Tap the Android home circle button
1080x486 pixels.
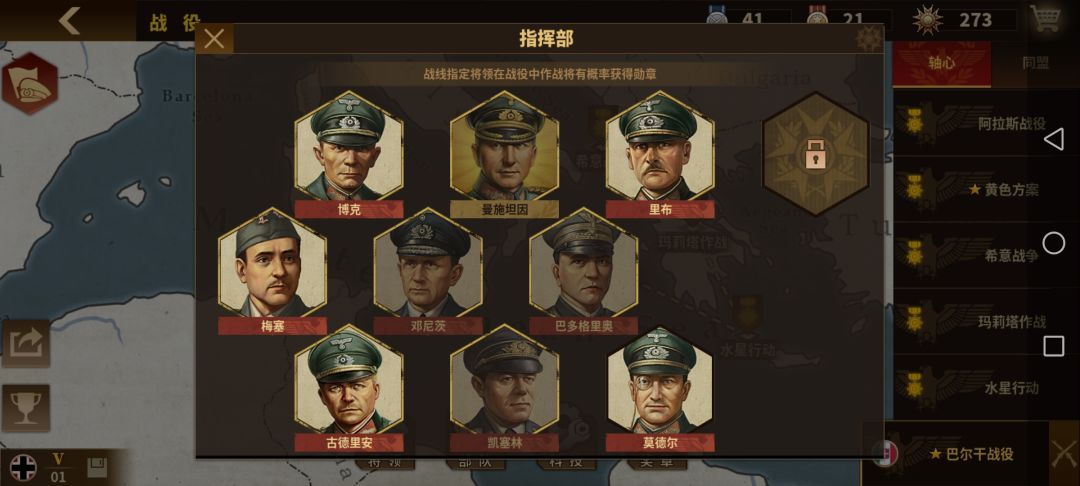pos(1053,243)
